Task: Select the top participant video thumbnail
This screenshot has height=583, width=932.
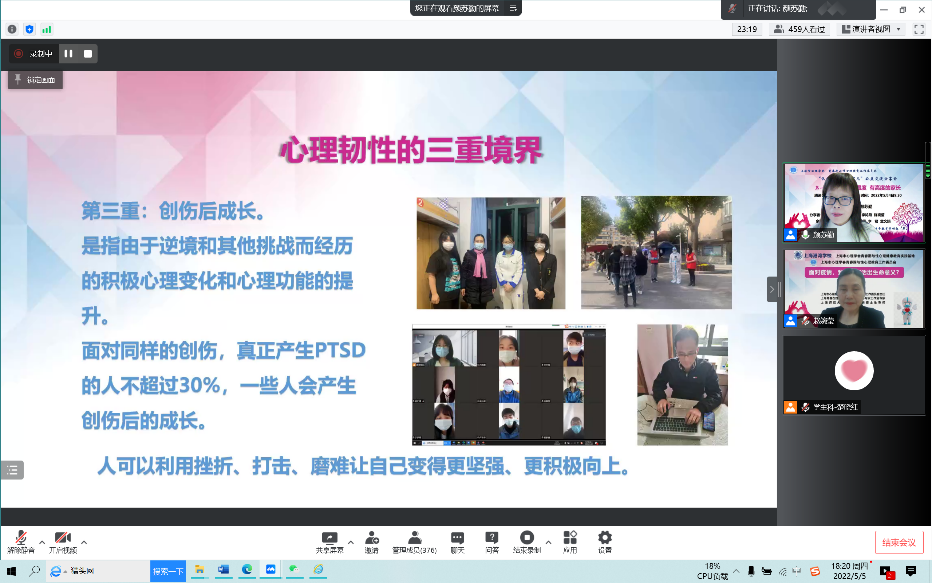Action: (854, 203)
